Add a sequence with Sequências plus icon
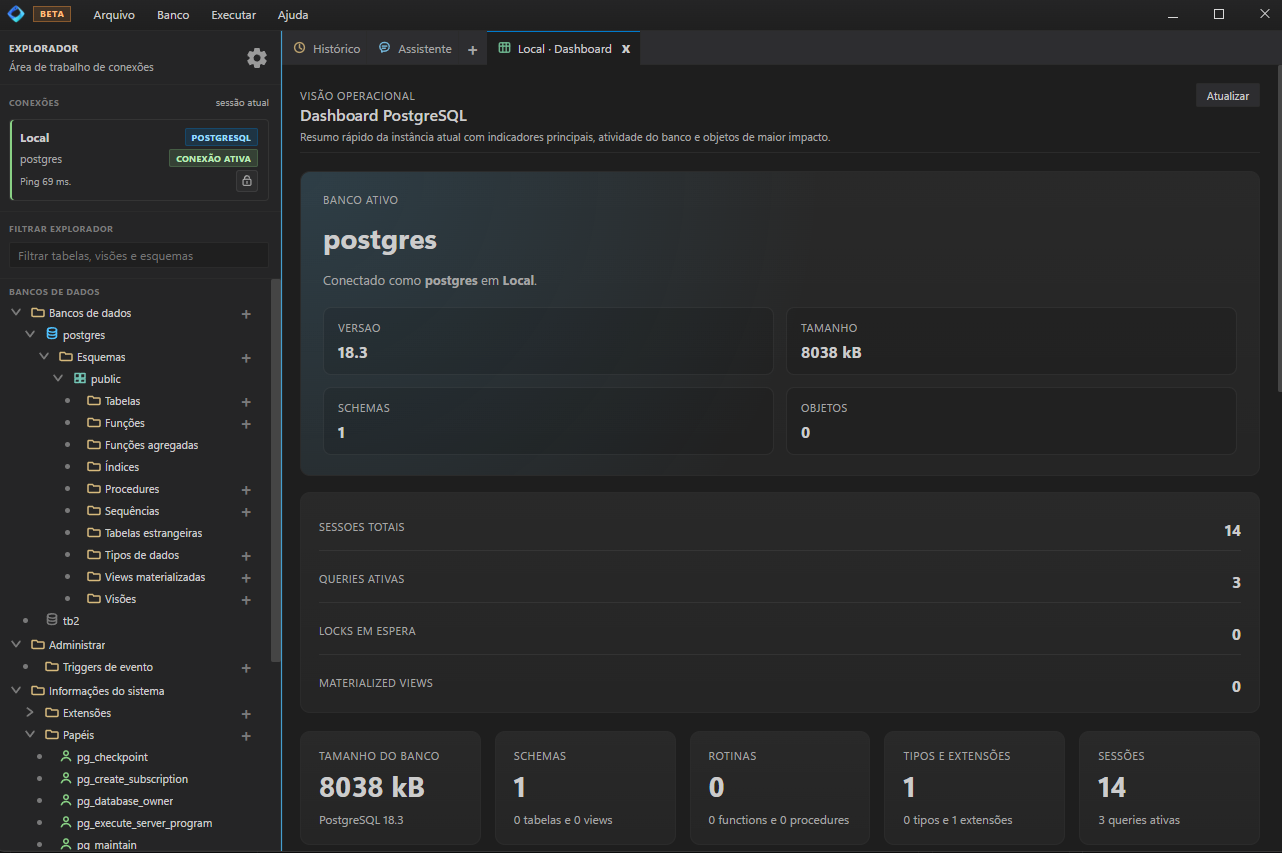 pyautogui.click(x=246, y=511)
